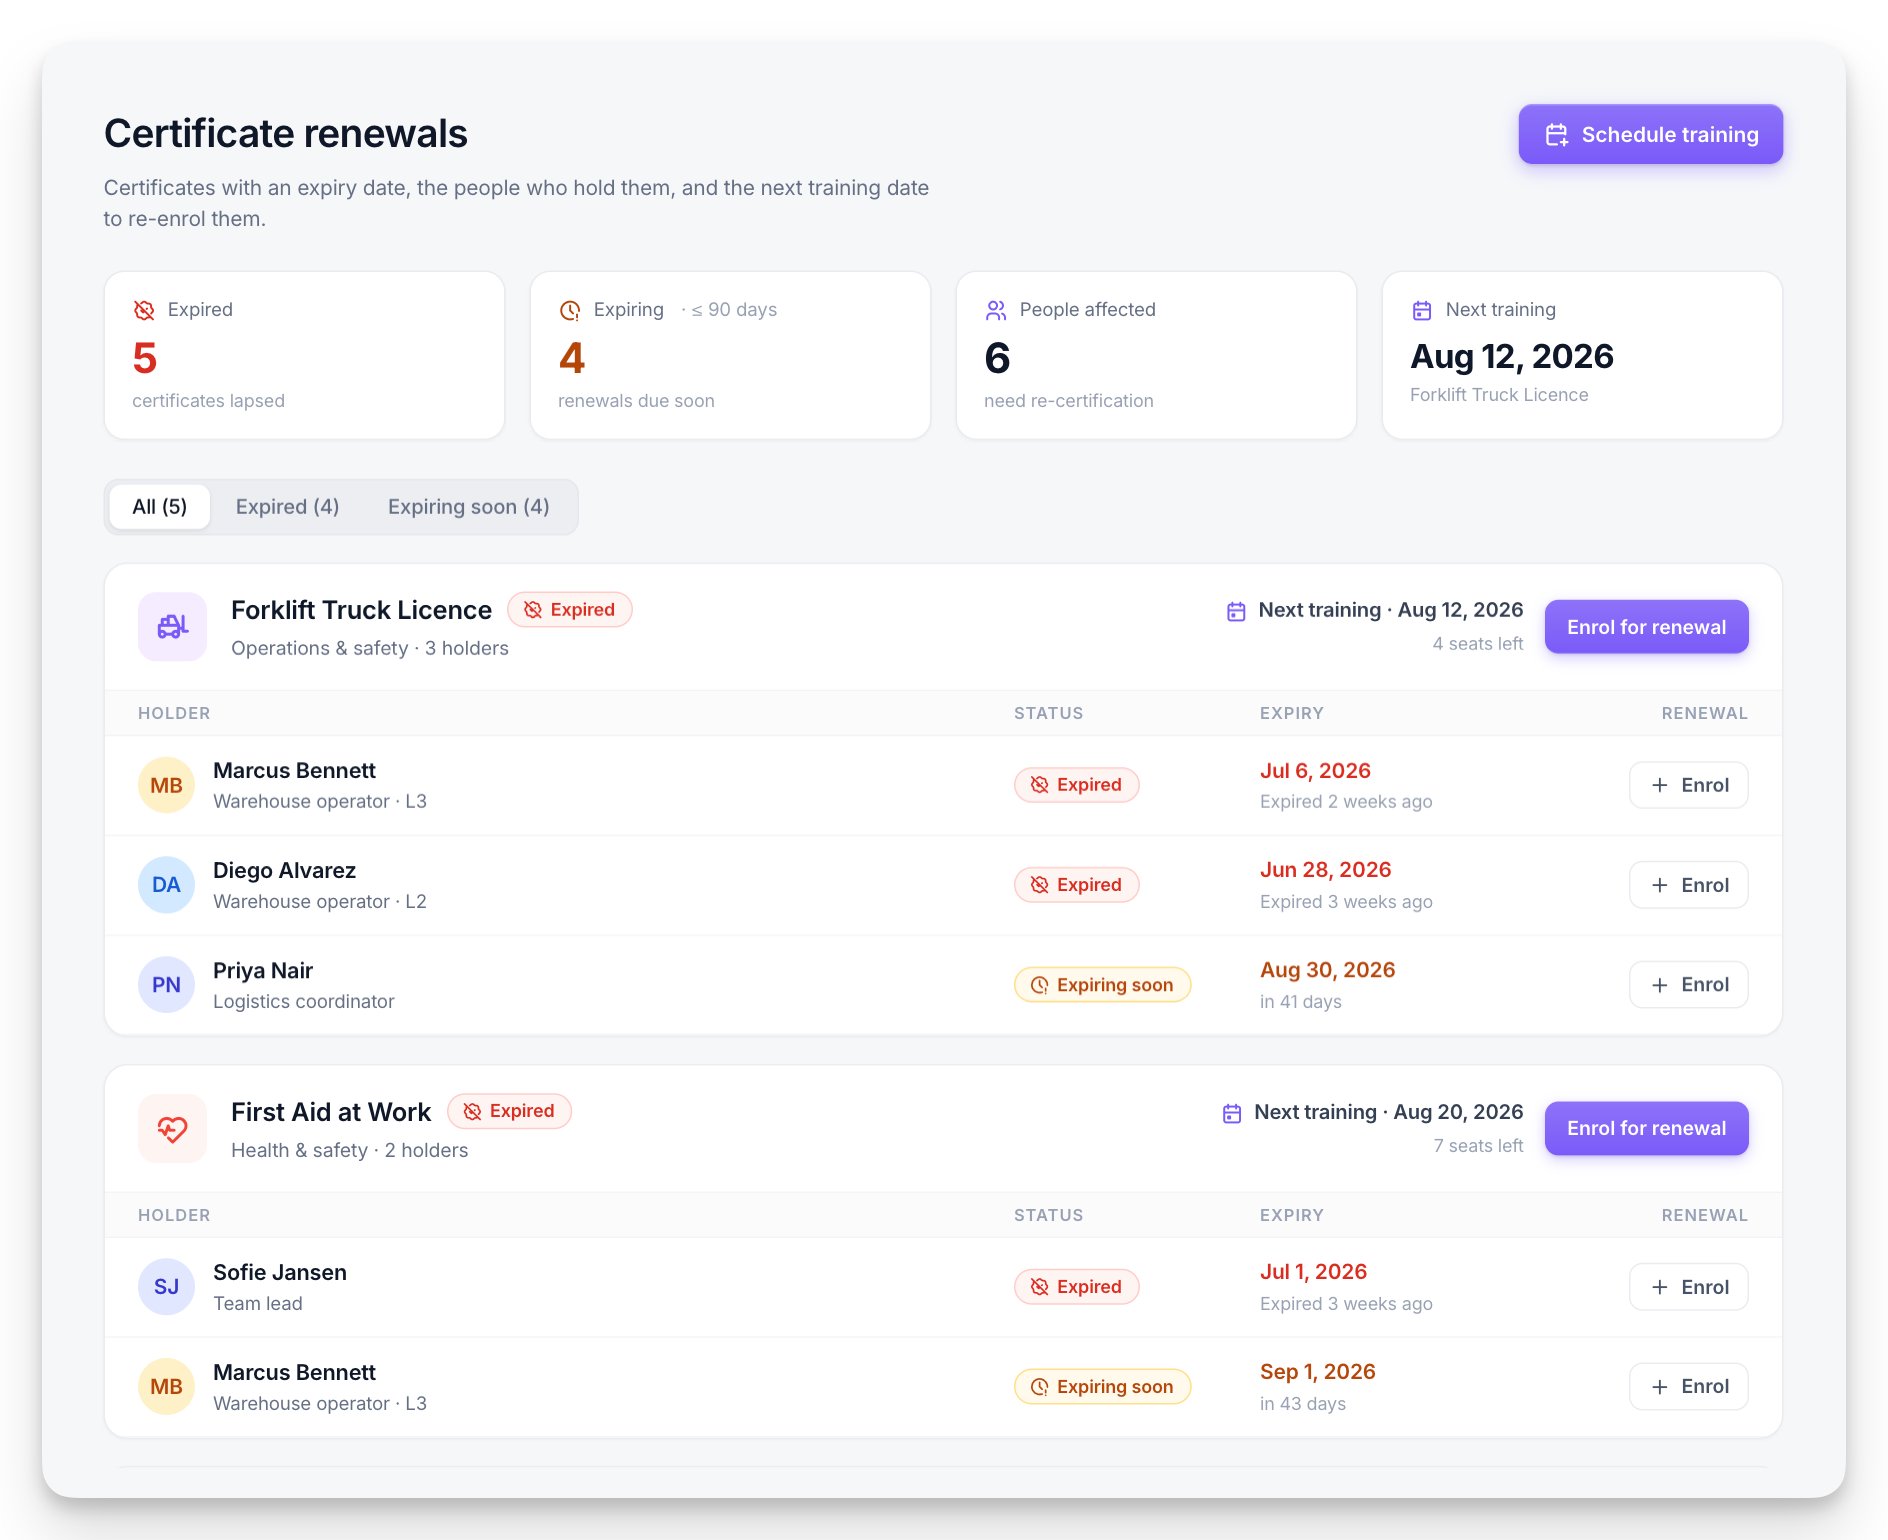This screenshot has height=1540, width=1888.
Task: Click the people icon in People affected card
Action: click(x=996, y=310)
